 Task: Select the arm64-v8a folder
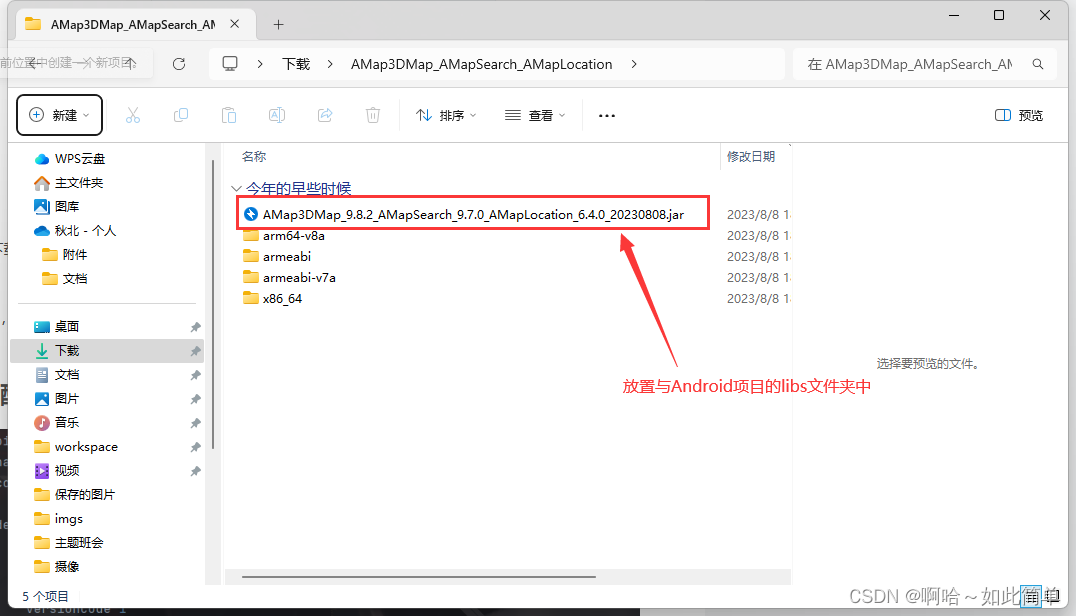(294, 235)
